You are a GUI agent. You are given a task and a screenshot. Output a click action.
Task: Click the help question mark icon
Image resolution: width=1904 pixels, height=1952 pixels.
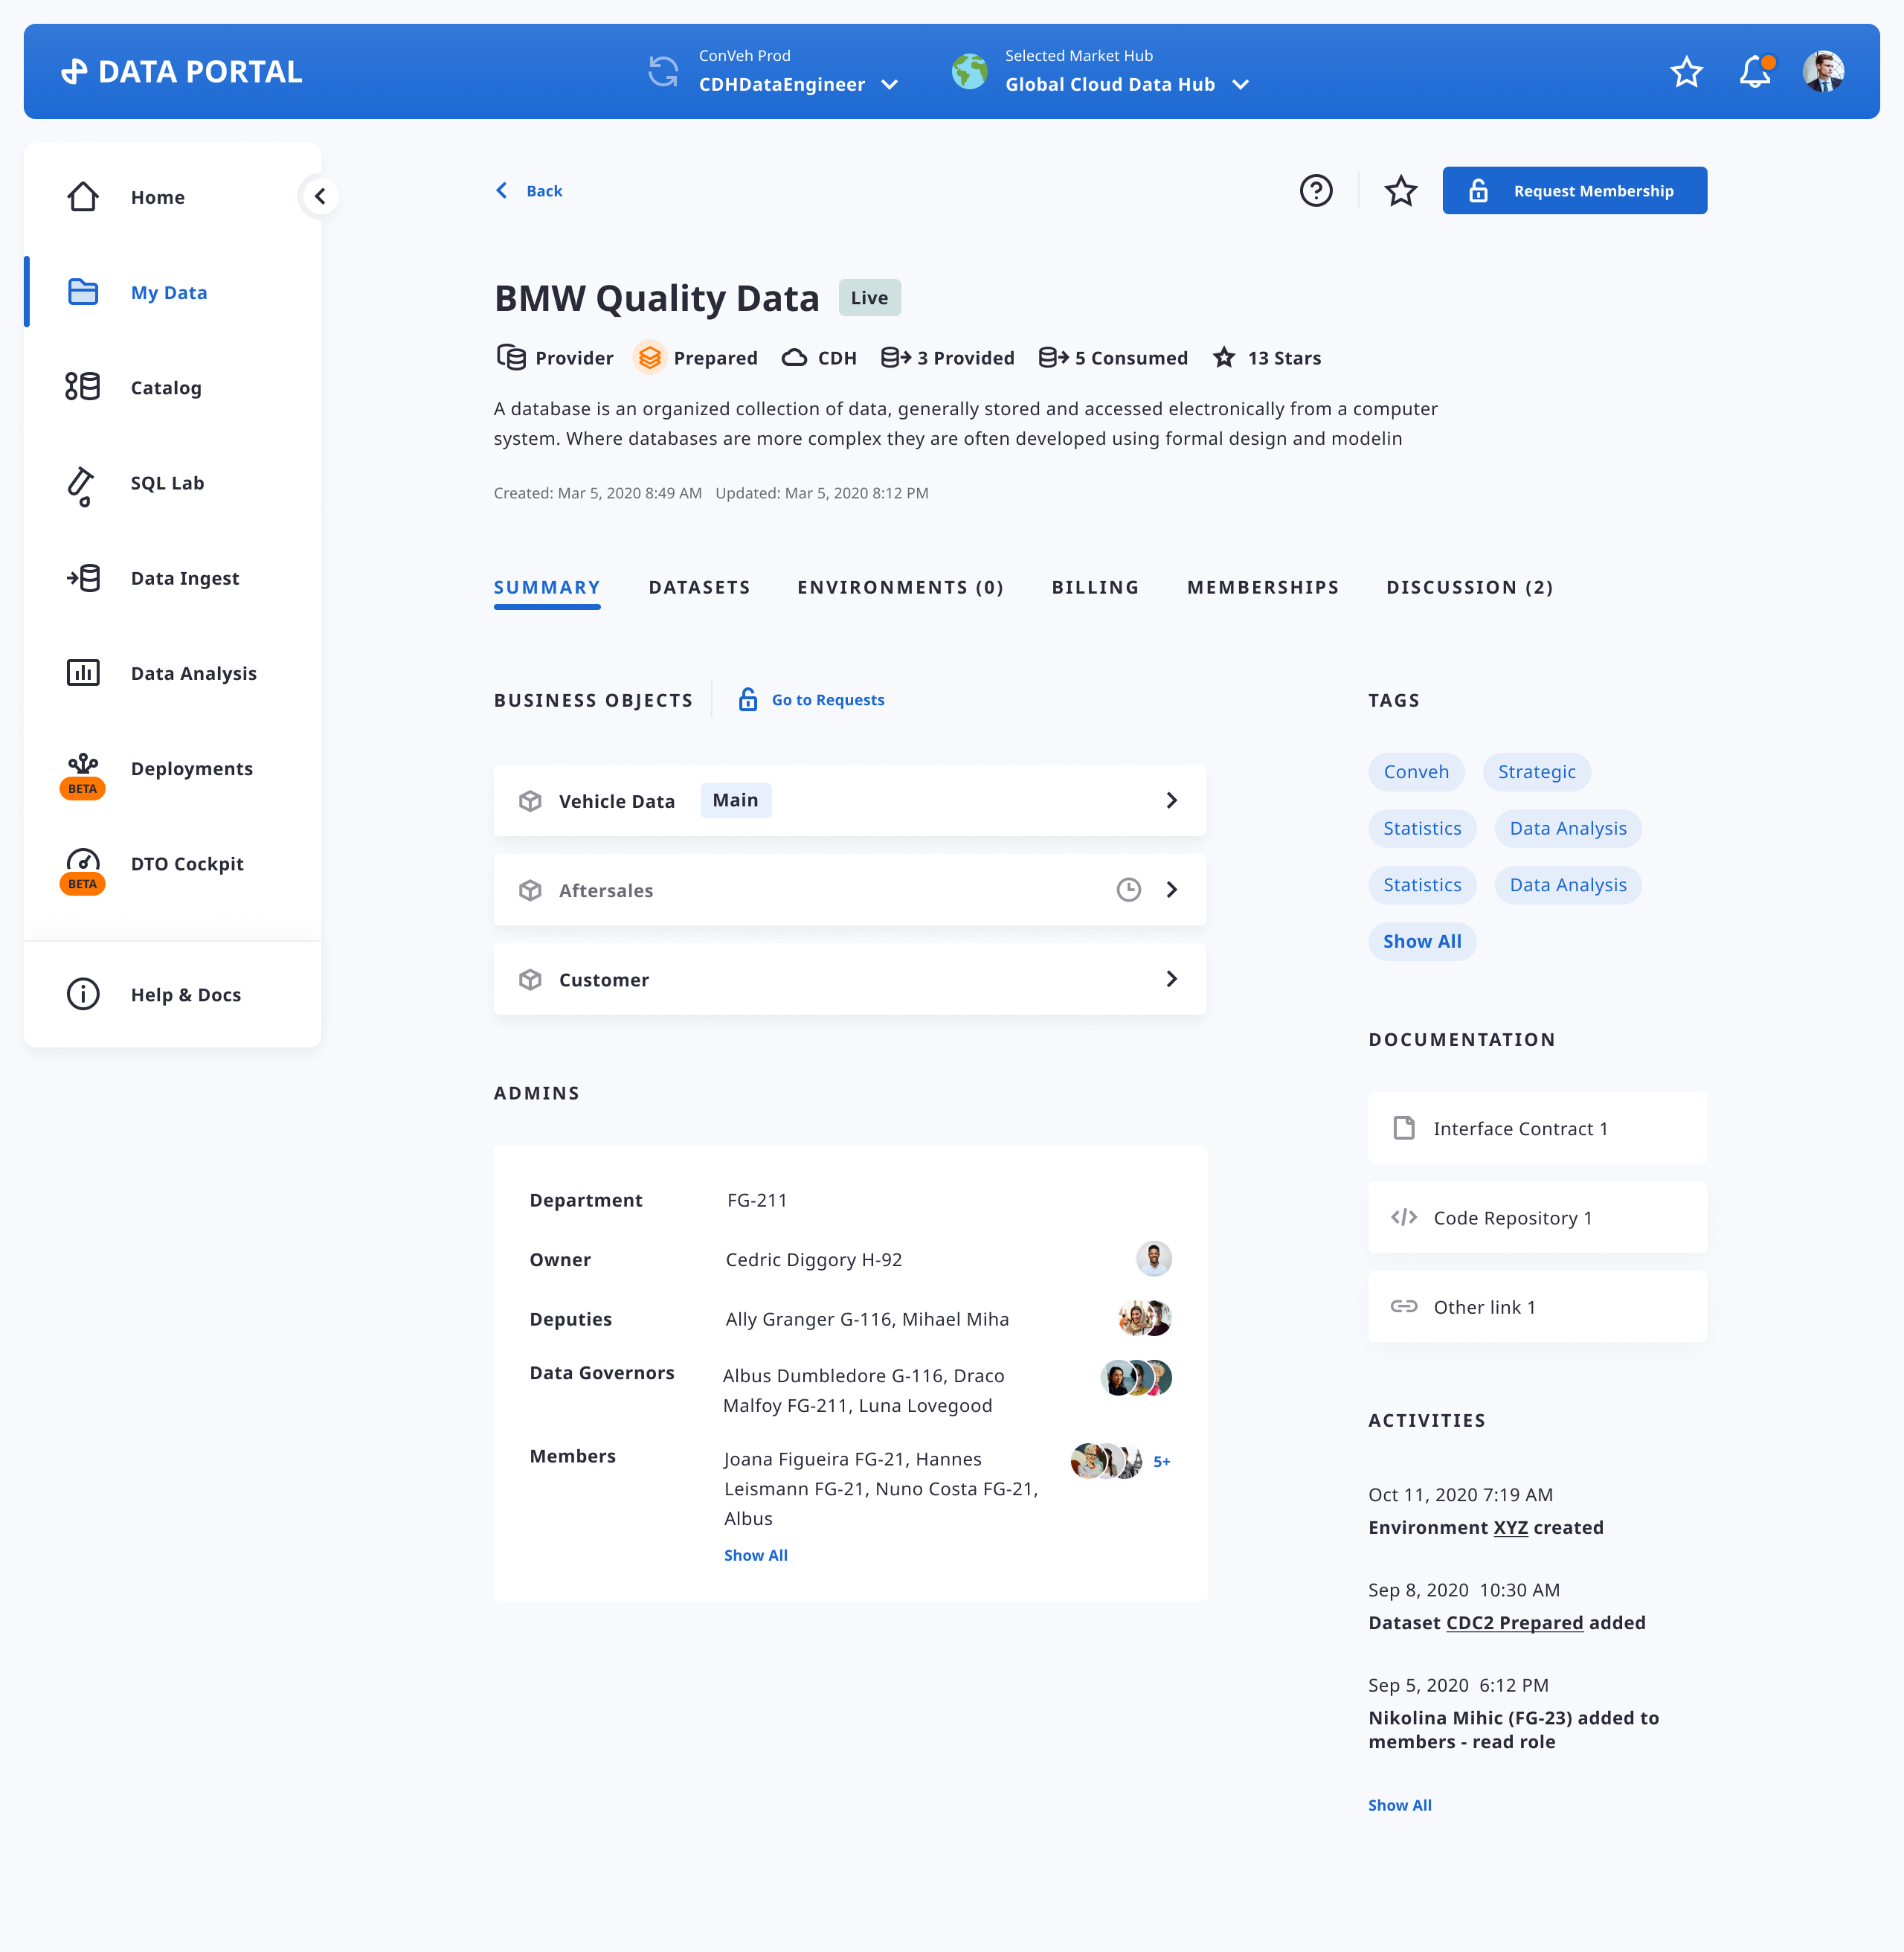coord(1315,190)
